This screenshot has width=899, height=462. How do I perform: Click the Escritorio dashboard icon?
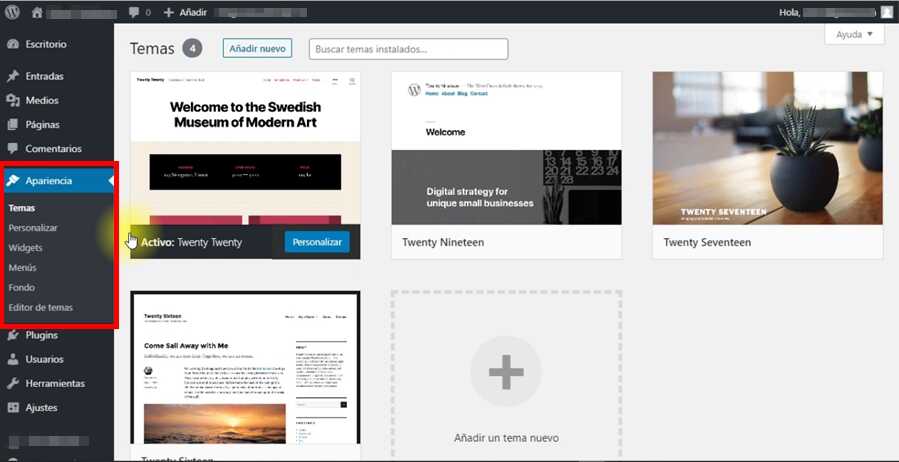(x=13, y=44)
